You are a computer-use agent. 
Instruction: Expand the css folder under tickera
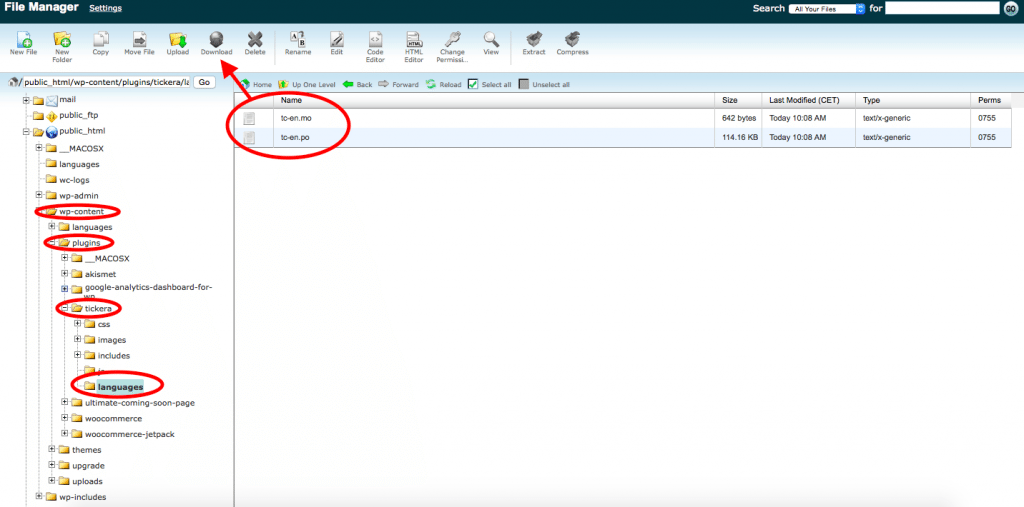tap(78, 323)
